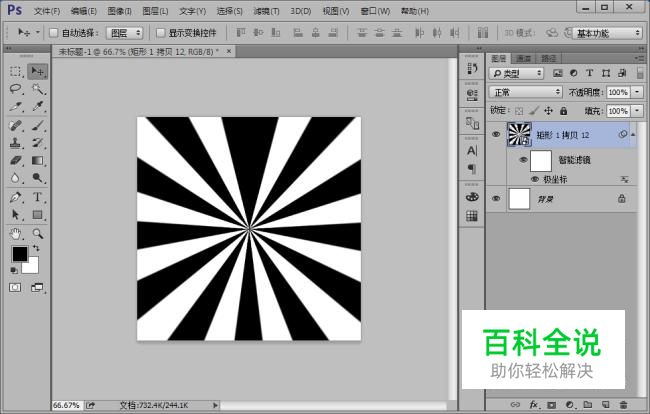This screenshot has height=414, width=650.
Task: Toggle lock position
Action: pos(548,111)
